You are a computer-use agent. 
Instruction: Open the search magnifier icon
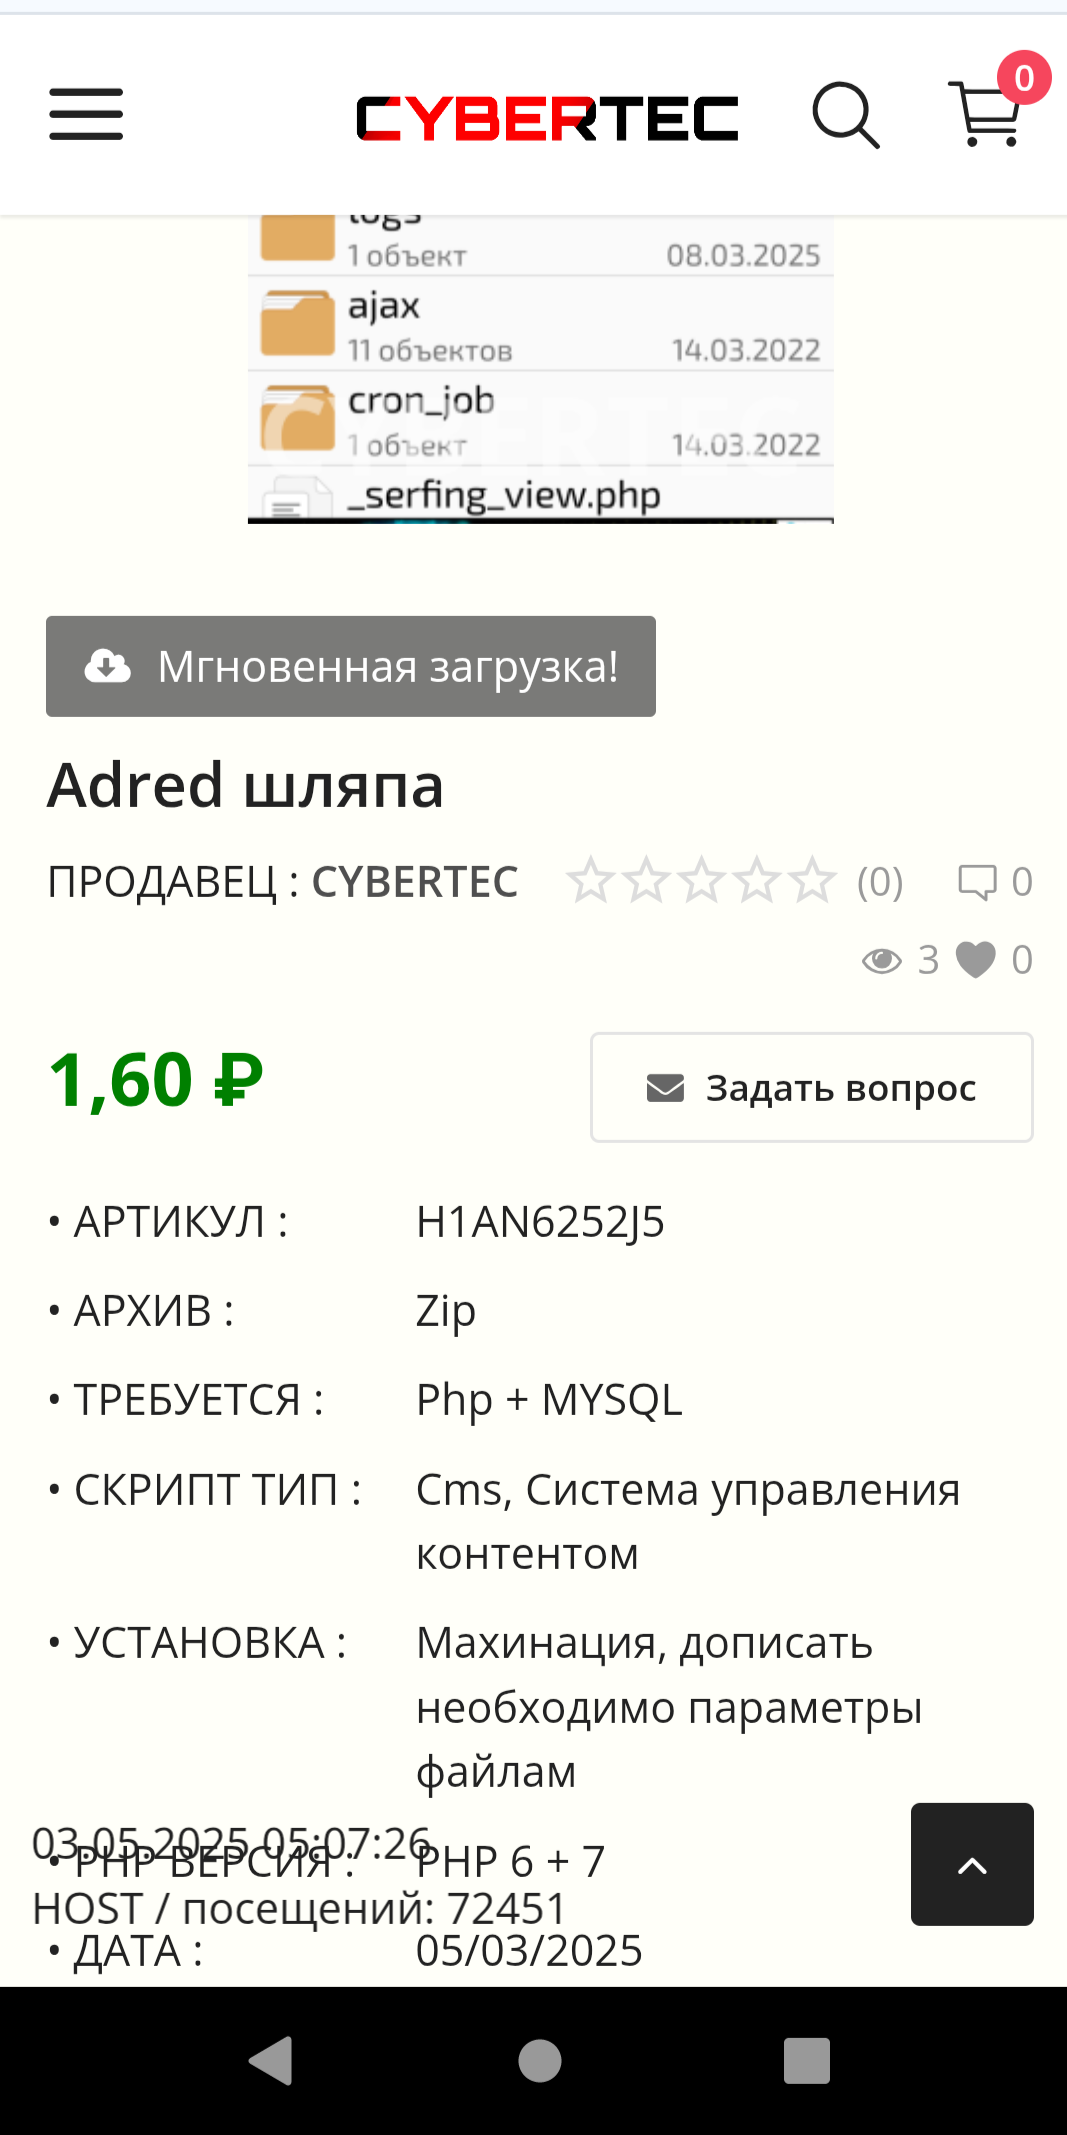tap(846, 115)
